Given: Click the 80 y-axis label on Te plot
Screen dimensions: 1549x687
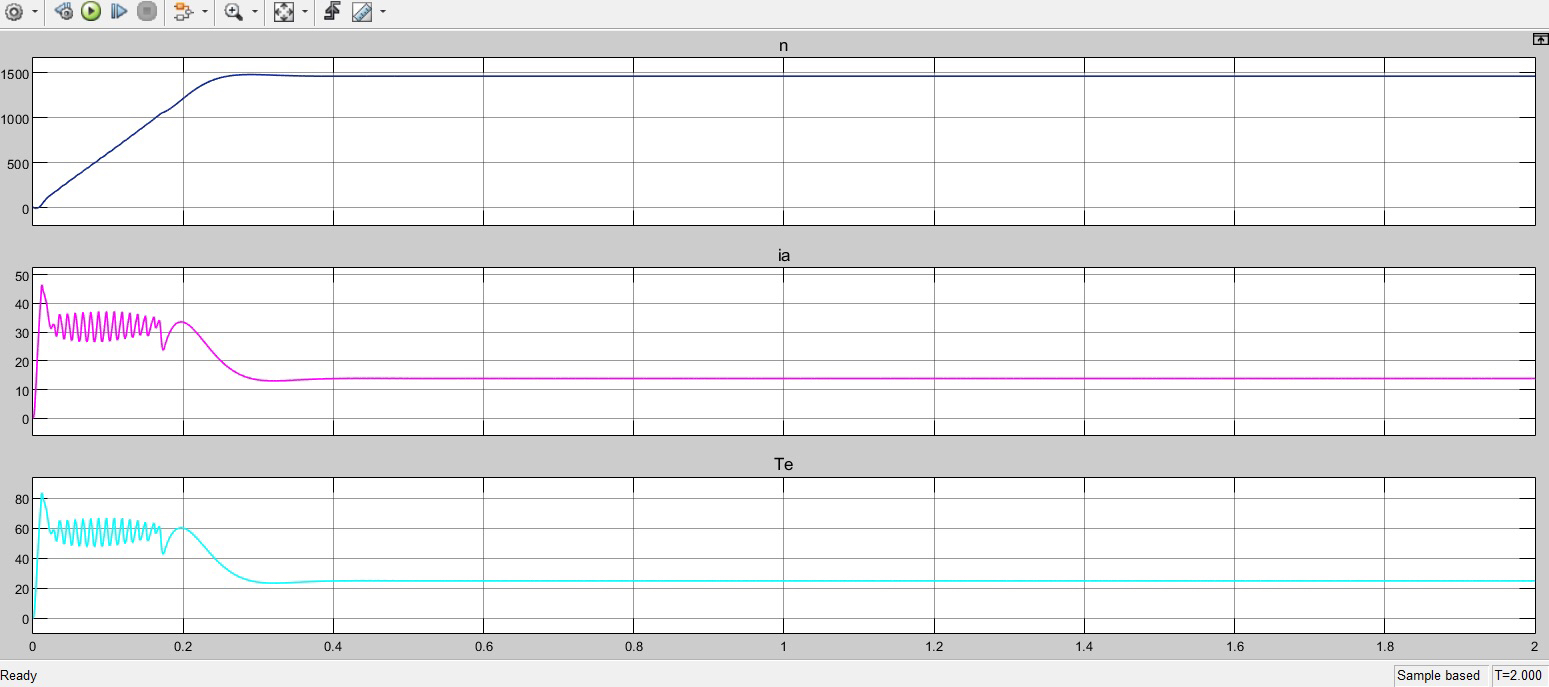Looking at the screenshot, I should pos(22,498).
